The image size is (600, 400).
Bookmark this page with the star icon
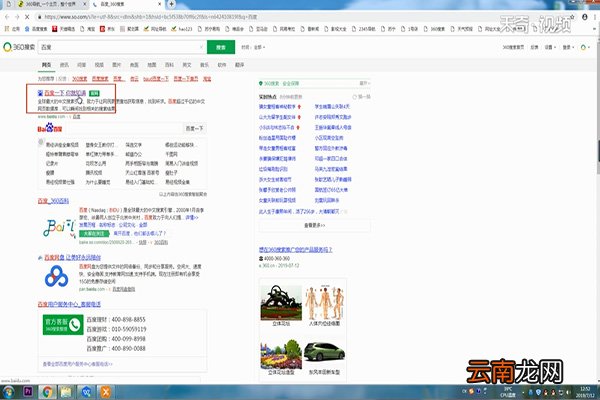[x=572, y=17]
